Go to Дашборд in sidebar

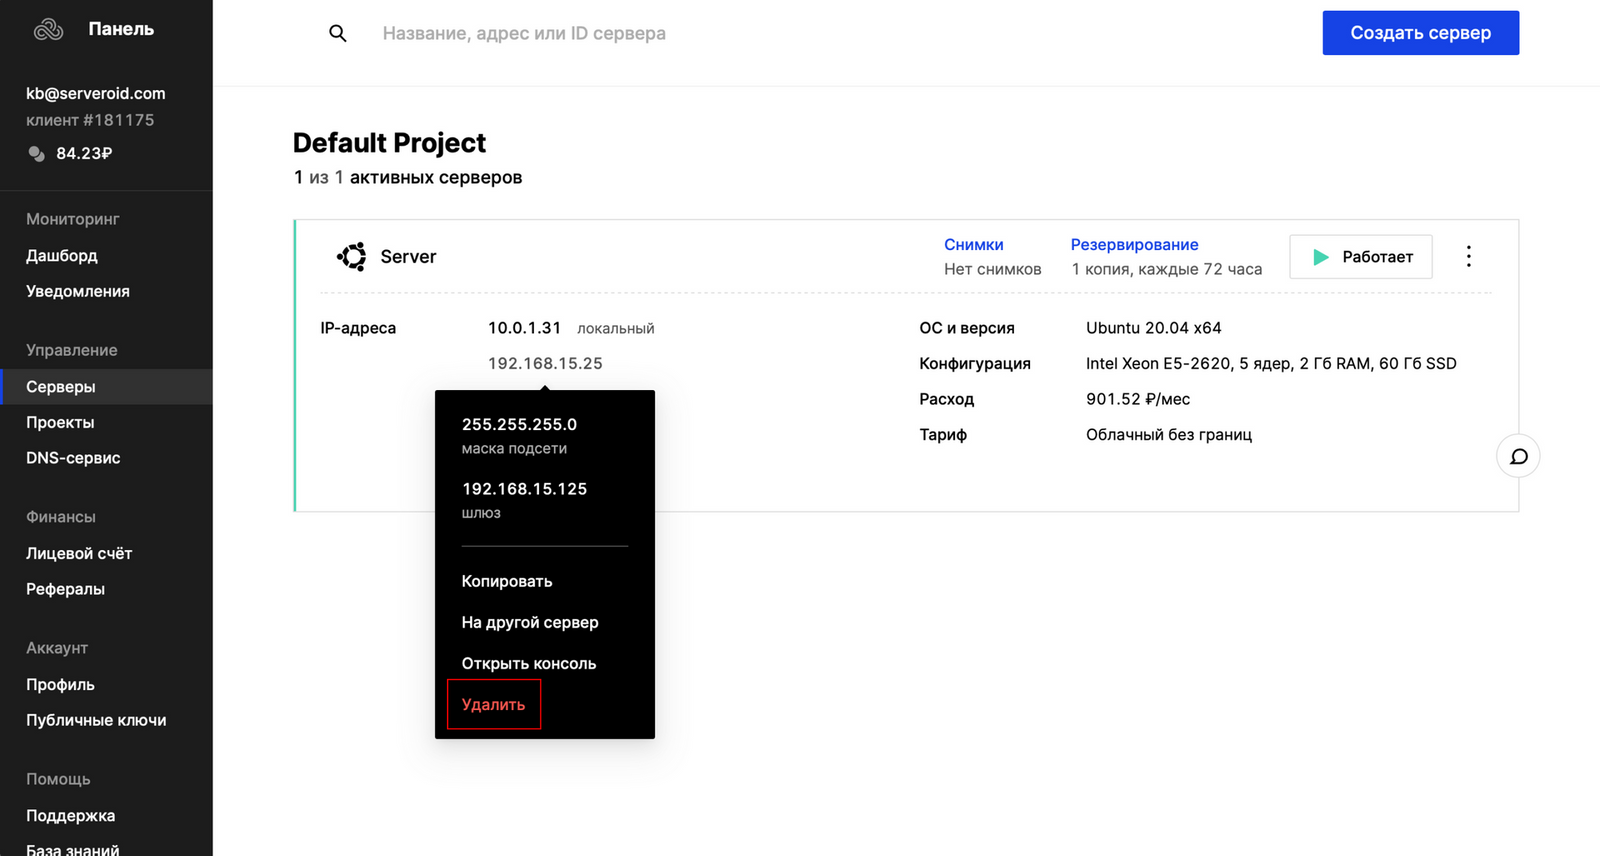(x=62, y=255)
